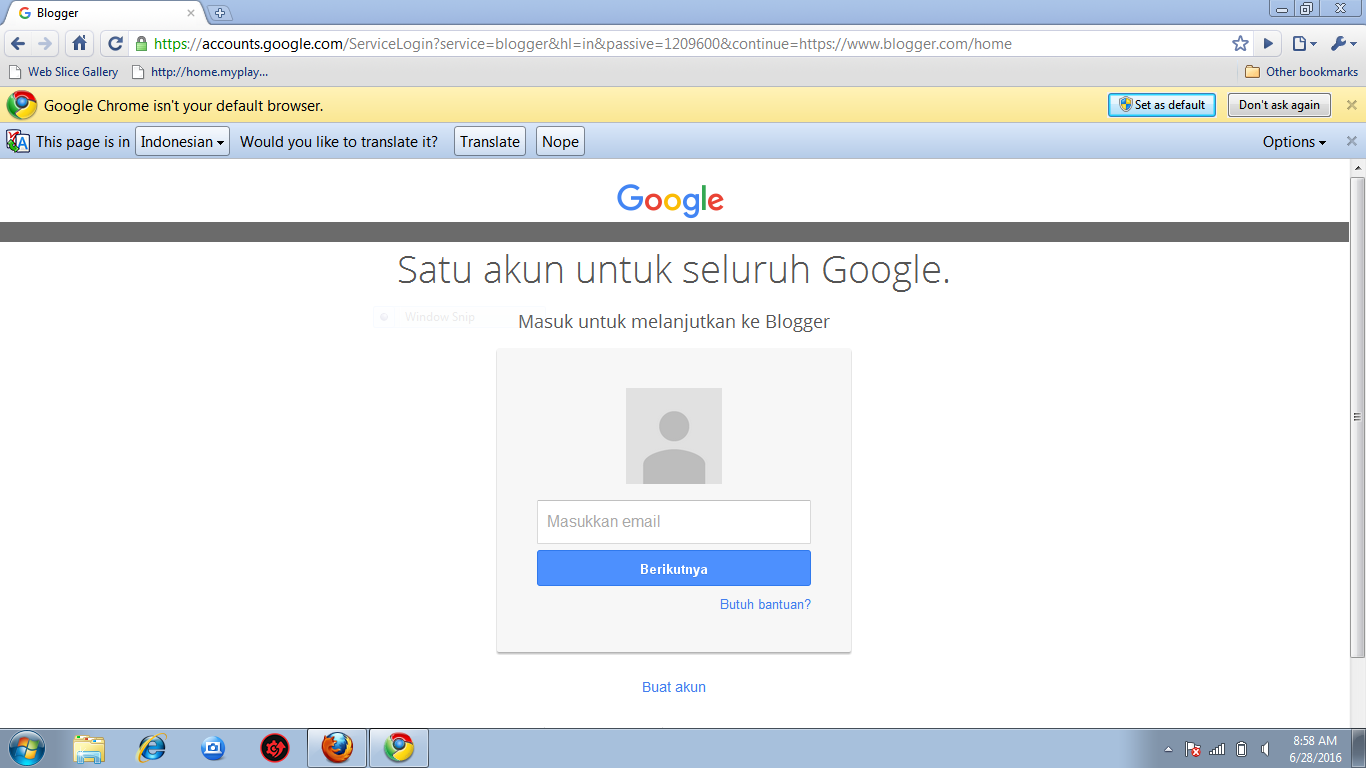Select the Blogger browser tab
1366x768 pixels.
point(105,13)
